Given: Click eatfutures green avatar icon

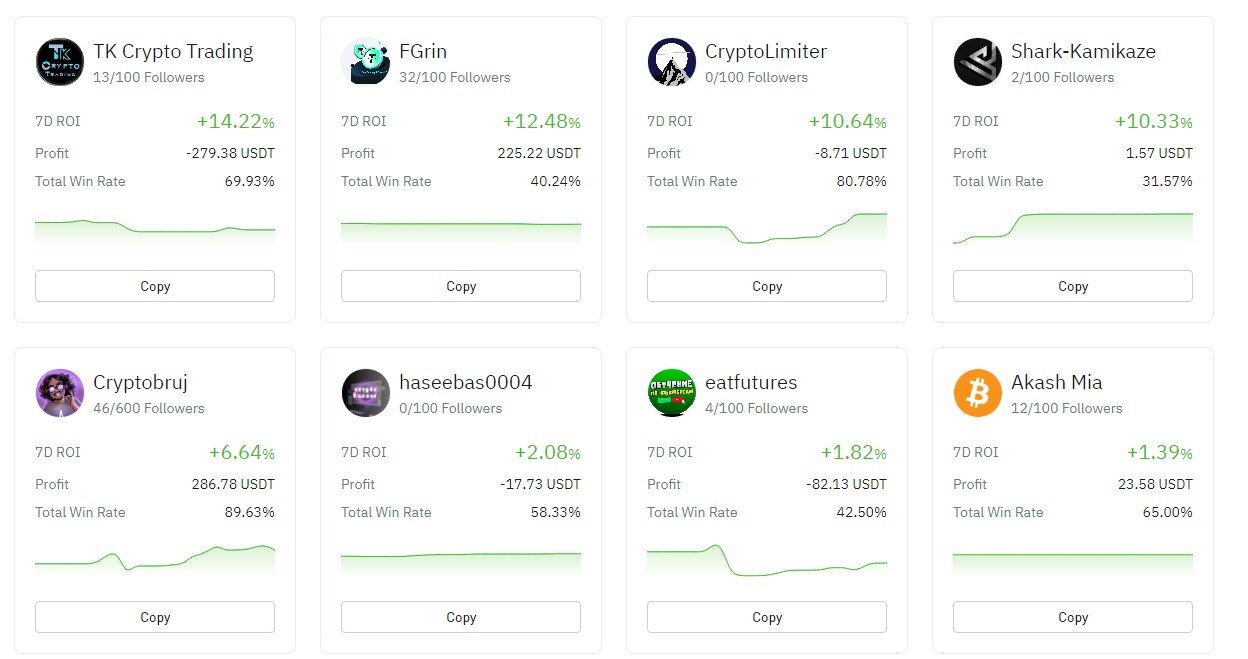Looking at the screenshot, I should [x=671, y=393].
